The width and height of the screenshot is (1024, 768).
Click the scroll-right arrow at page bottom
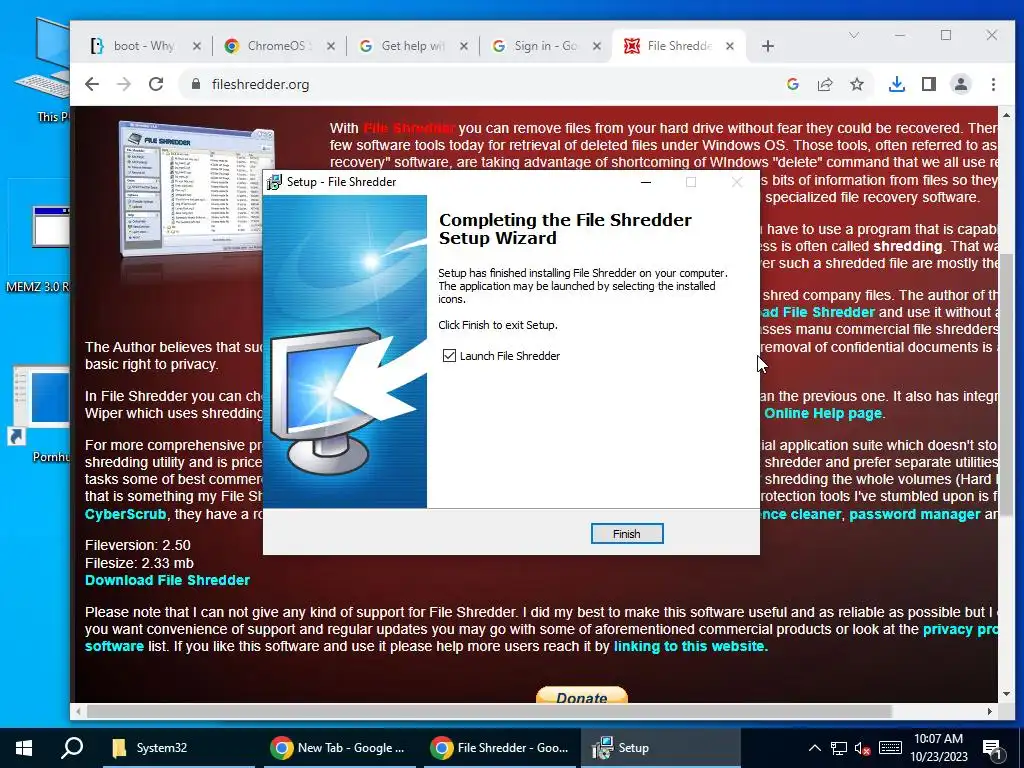[x=989, y=711]
